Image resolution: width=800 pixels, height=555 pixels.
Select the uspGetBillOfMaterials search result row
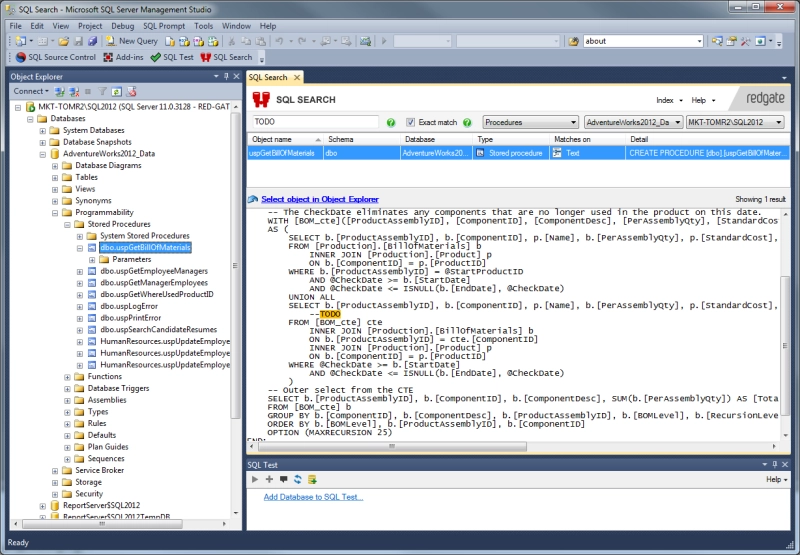click(518, 153)
